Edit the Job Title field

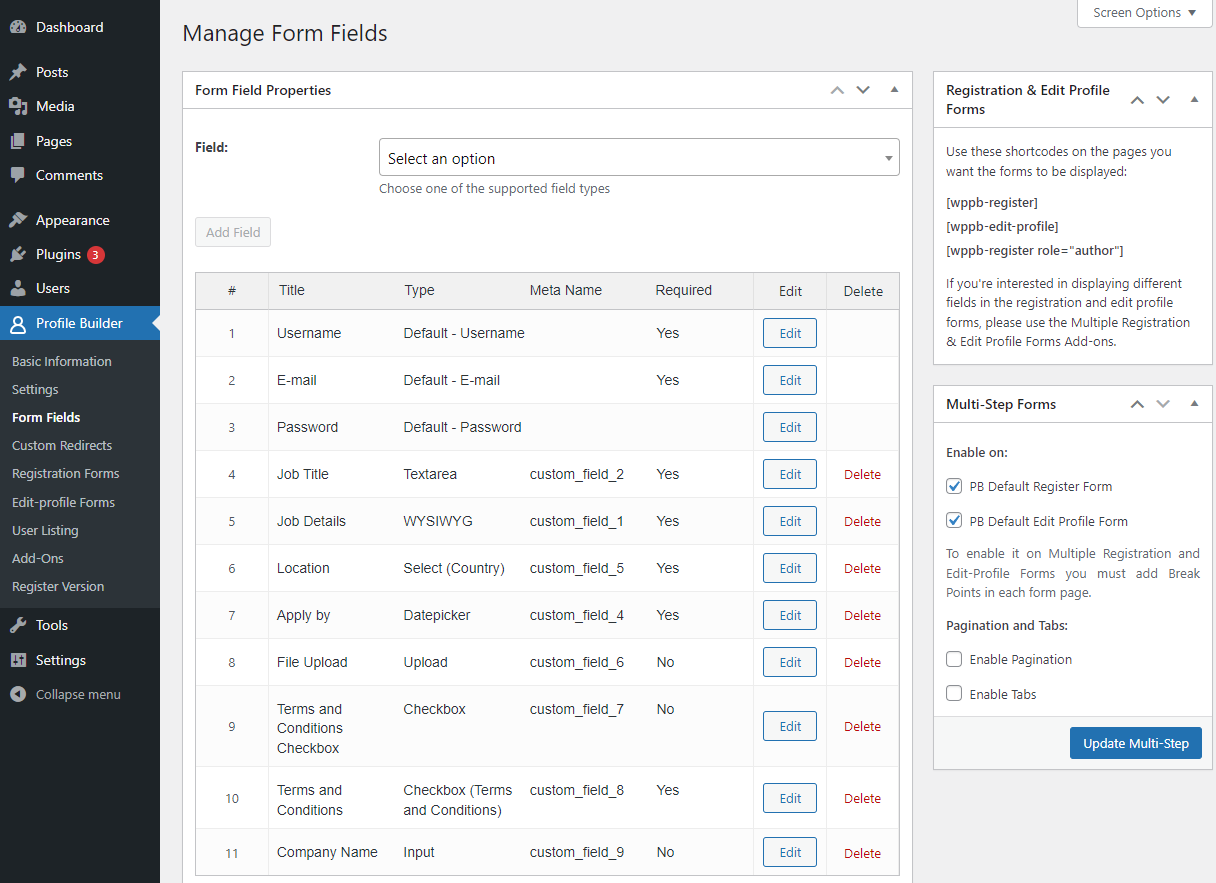[790, 474]
